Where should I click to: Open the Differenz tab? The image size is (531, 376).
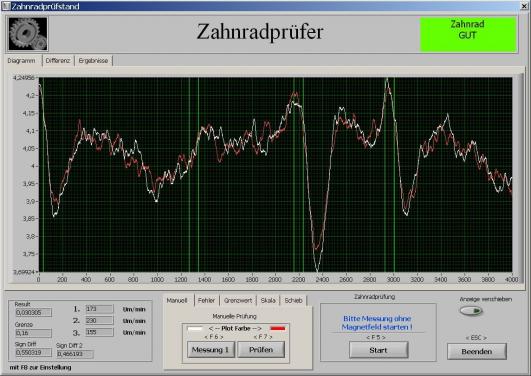tap(58, 61)
